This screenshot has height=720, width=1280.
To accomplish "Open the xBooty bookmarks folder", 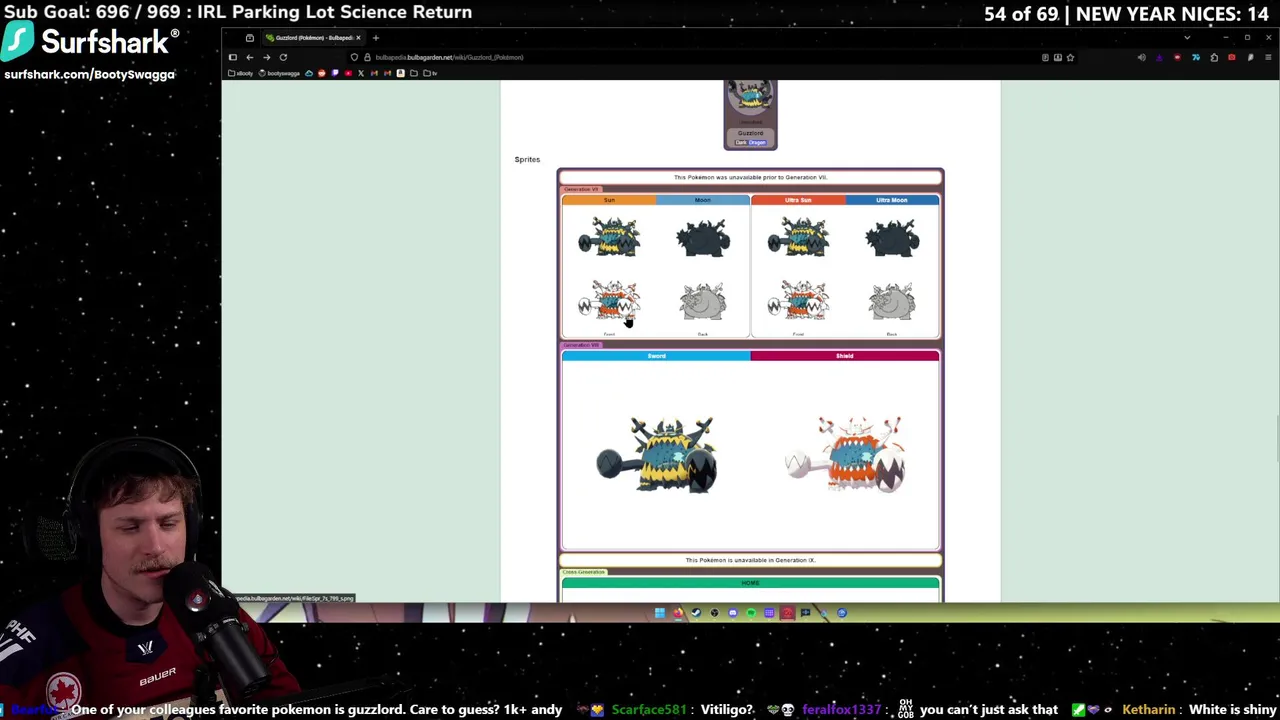I will (240, 73).
